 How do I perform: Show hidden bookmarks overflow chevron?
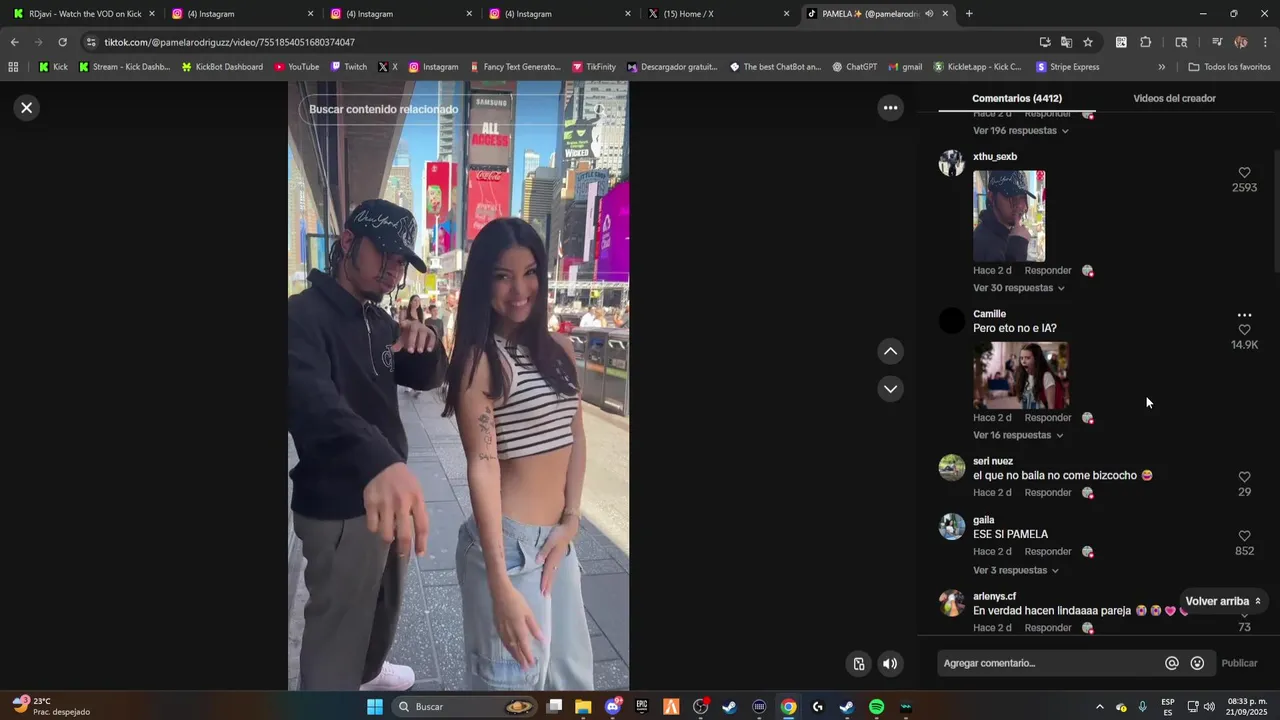[x=1161, y=67]
